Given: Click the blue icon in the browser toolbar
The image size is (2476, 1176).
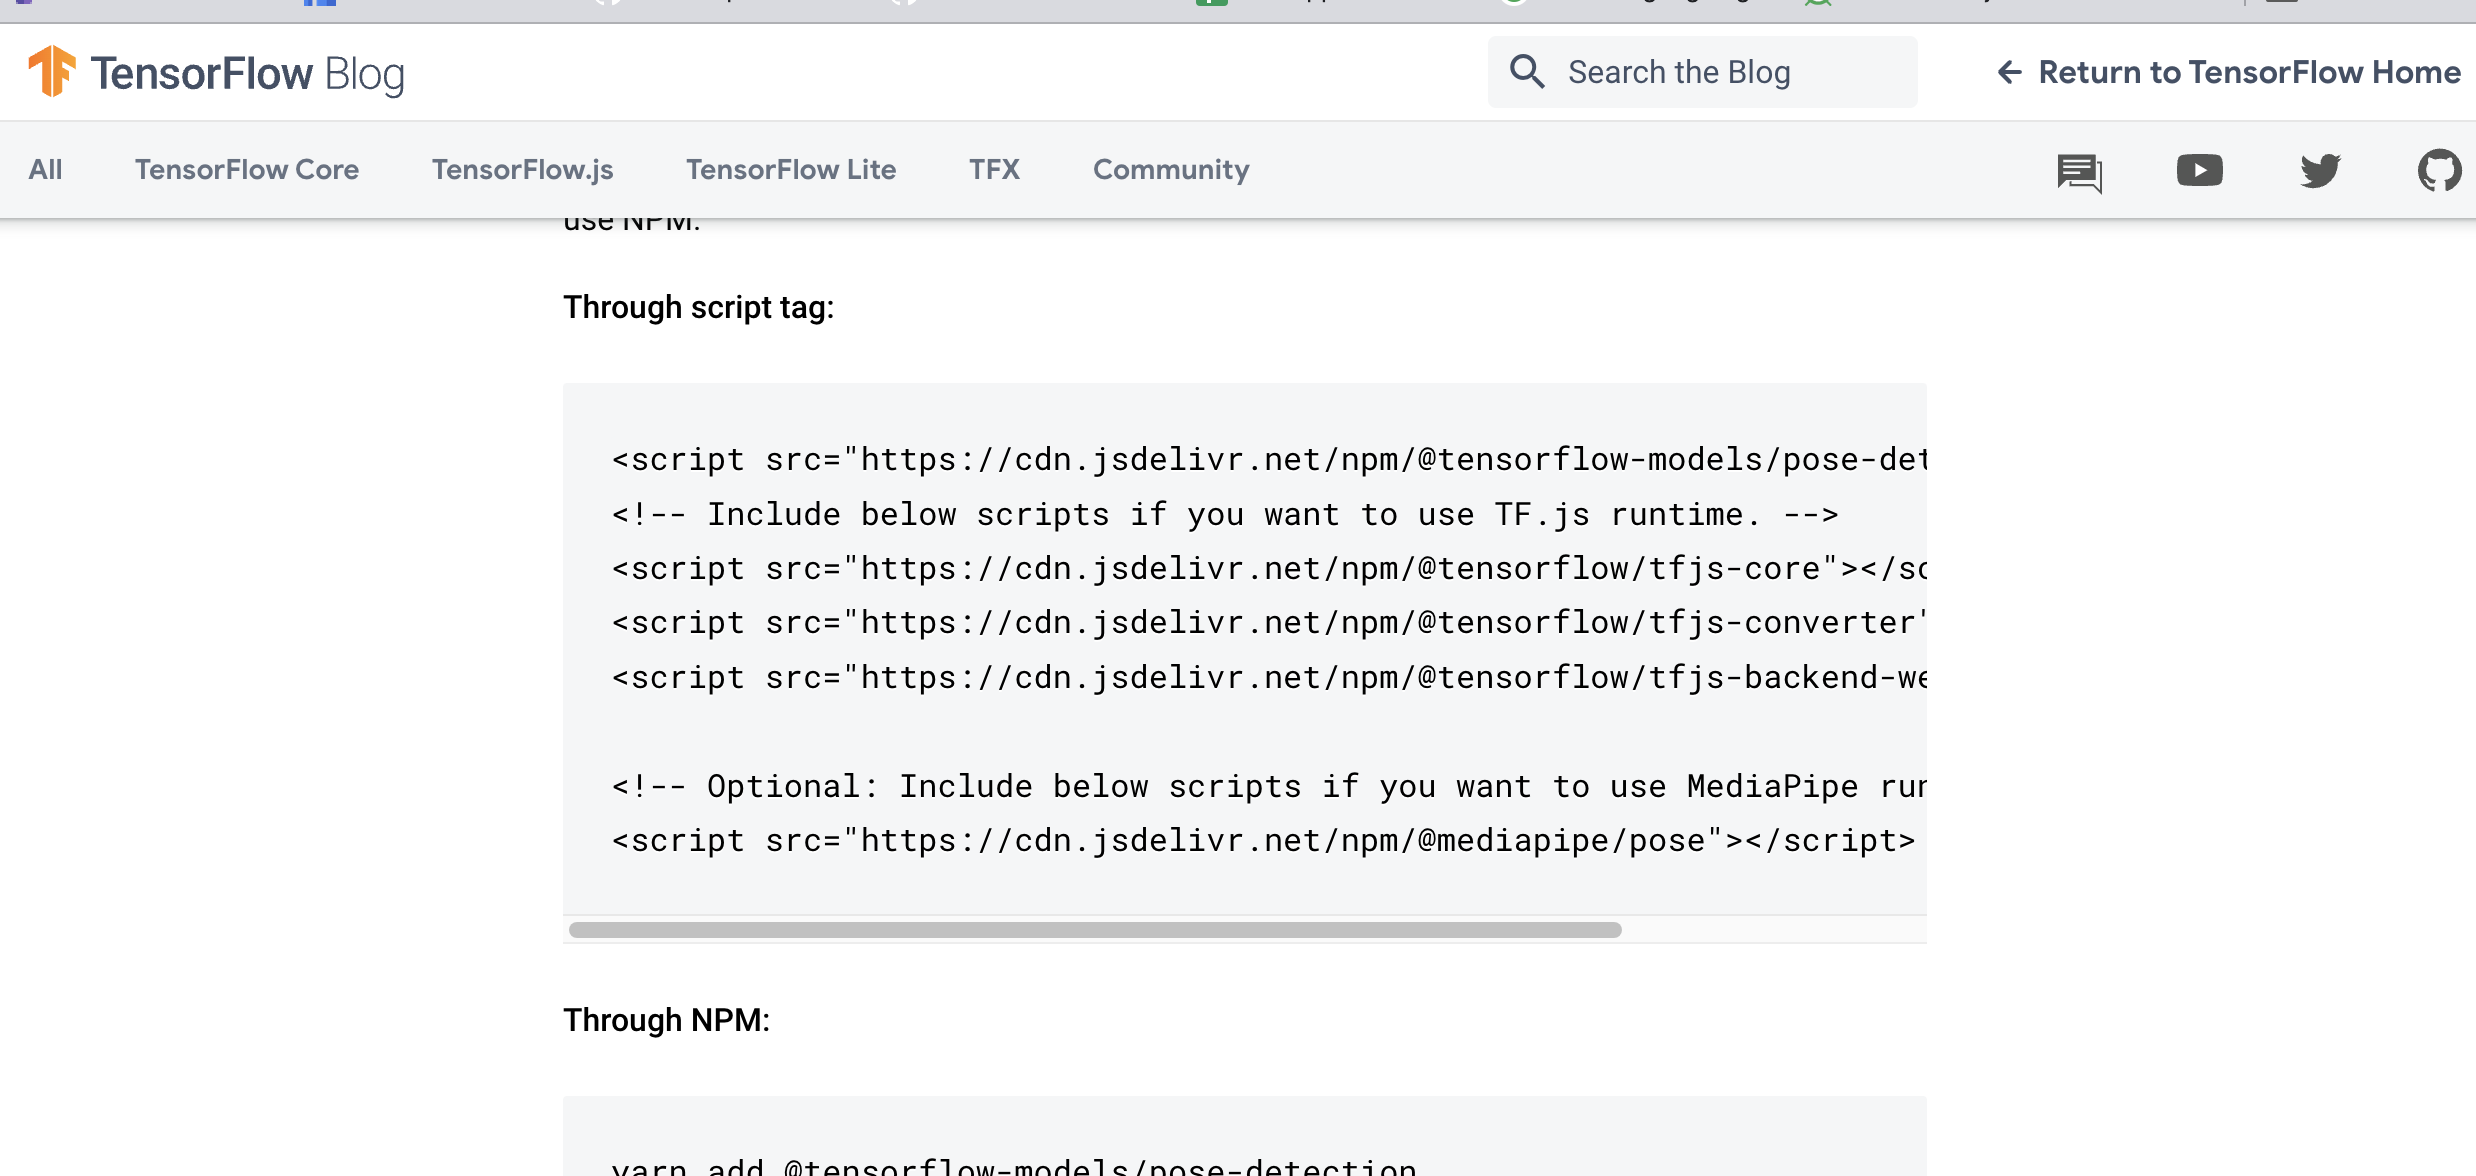Looking at the screenshot, I should (x=318, y=4).
